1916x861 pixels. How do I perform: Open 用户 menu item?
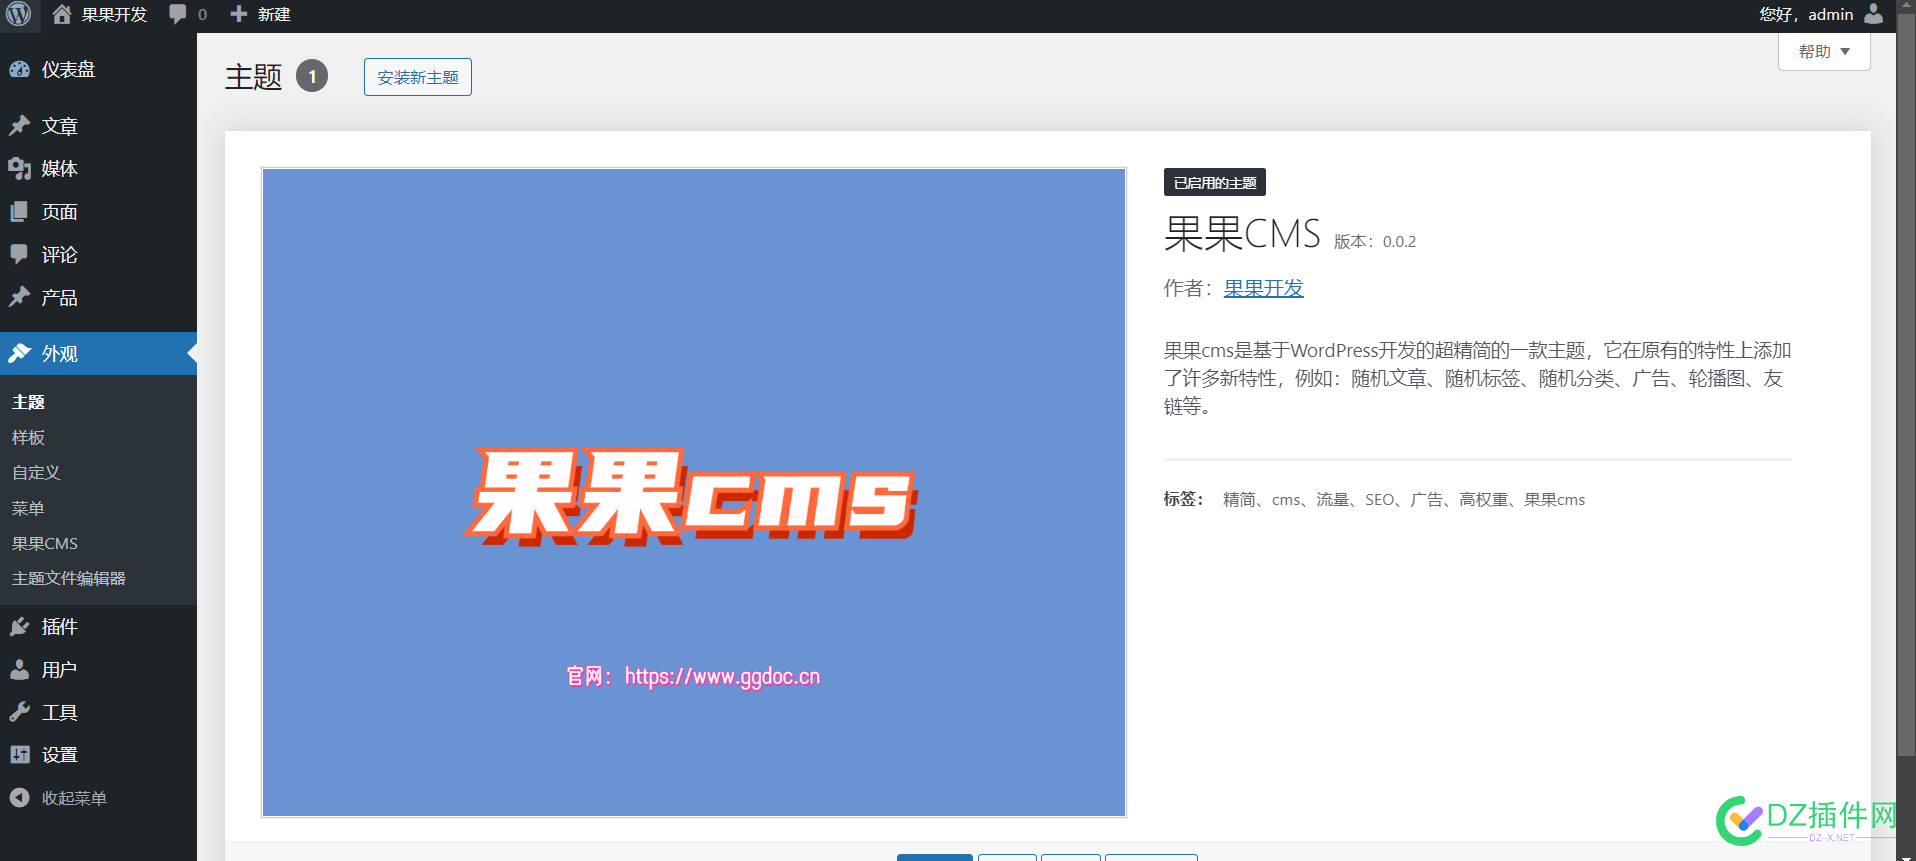coord(98,670)
